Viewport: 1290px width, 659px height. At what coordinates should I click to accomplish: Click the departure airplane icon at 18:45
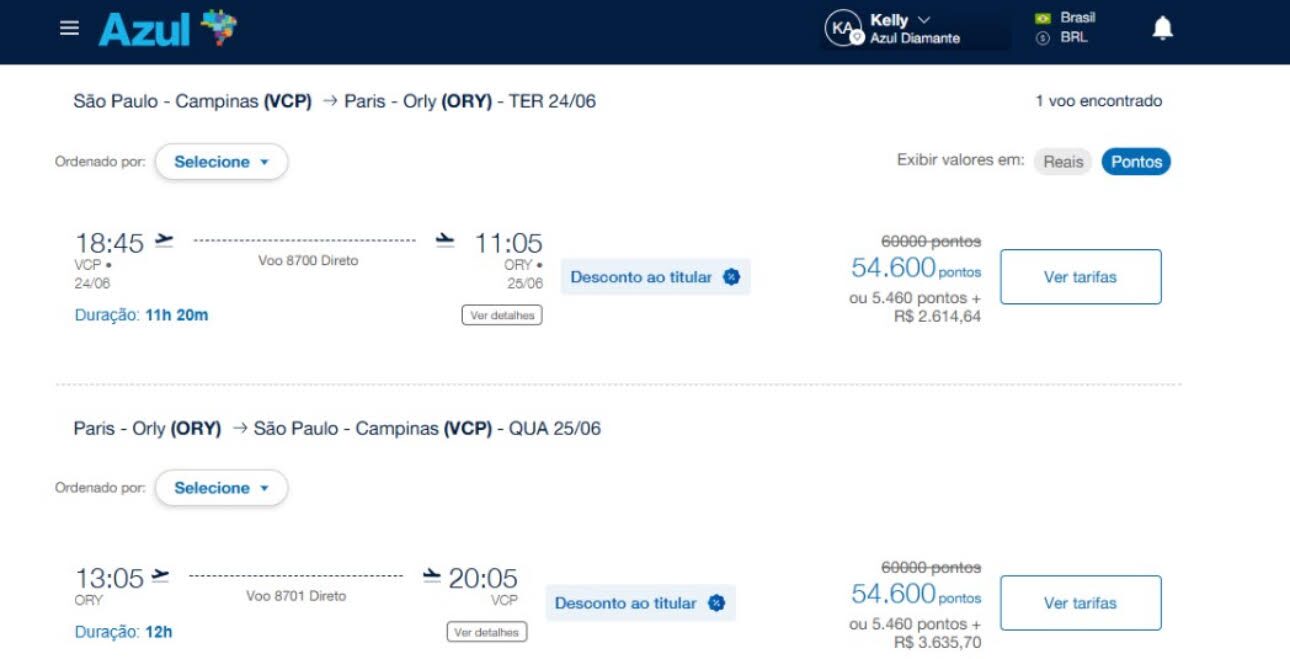(x=164, y=241)
